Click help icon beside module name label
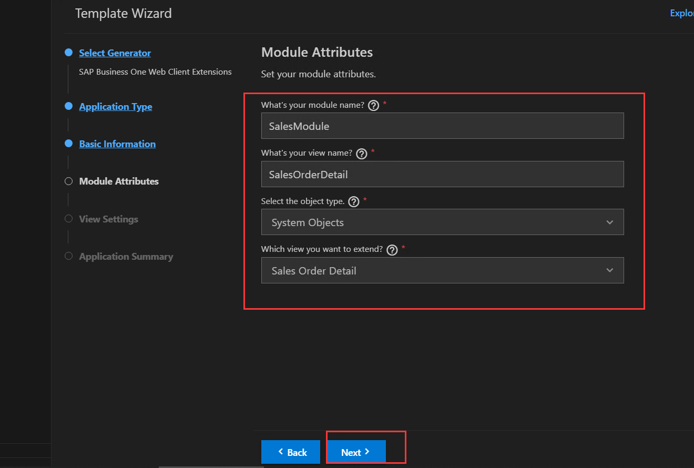The image size is (694, 468). (374, 106)
